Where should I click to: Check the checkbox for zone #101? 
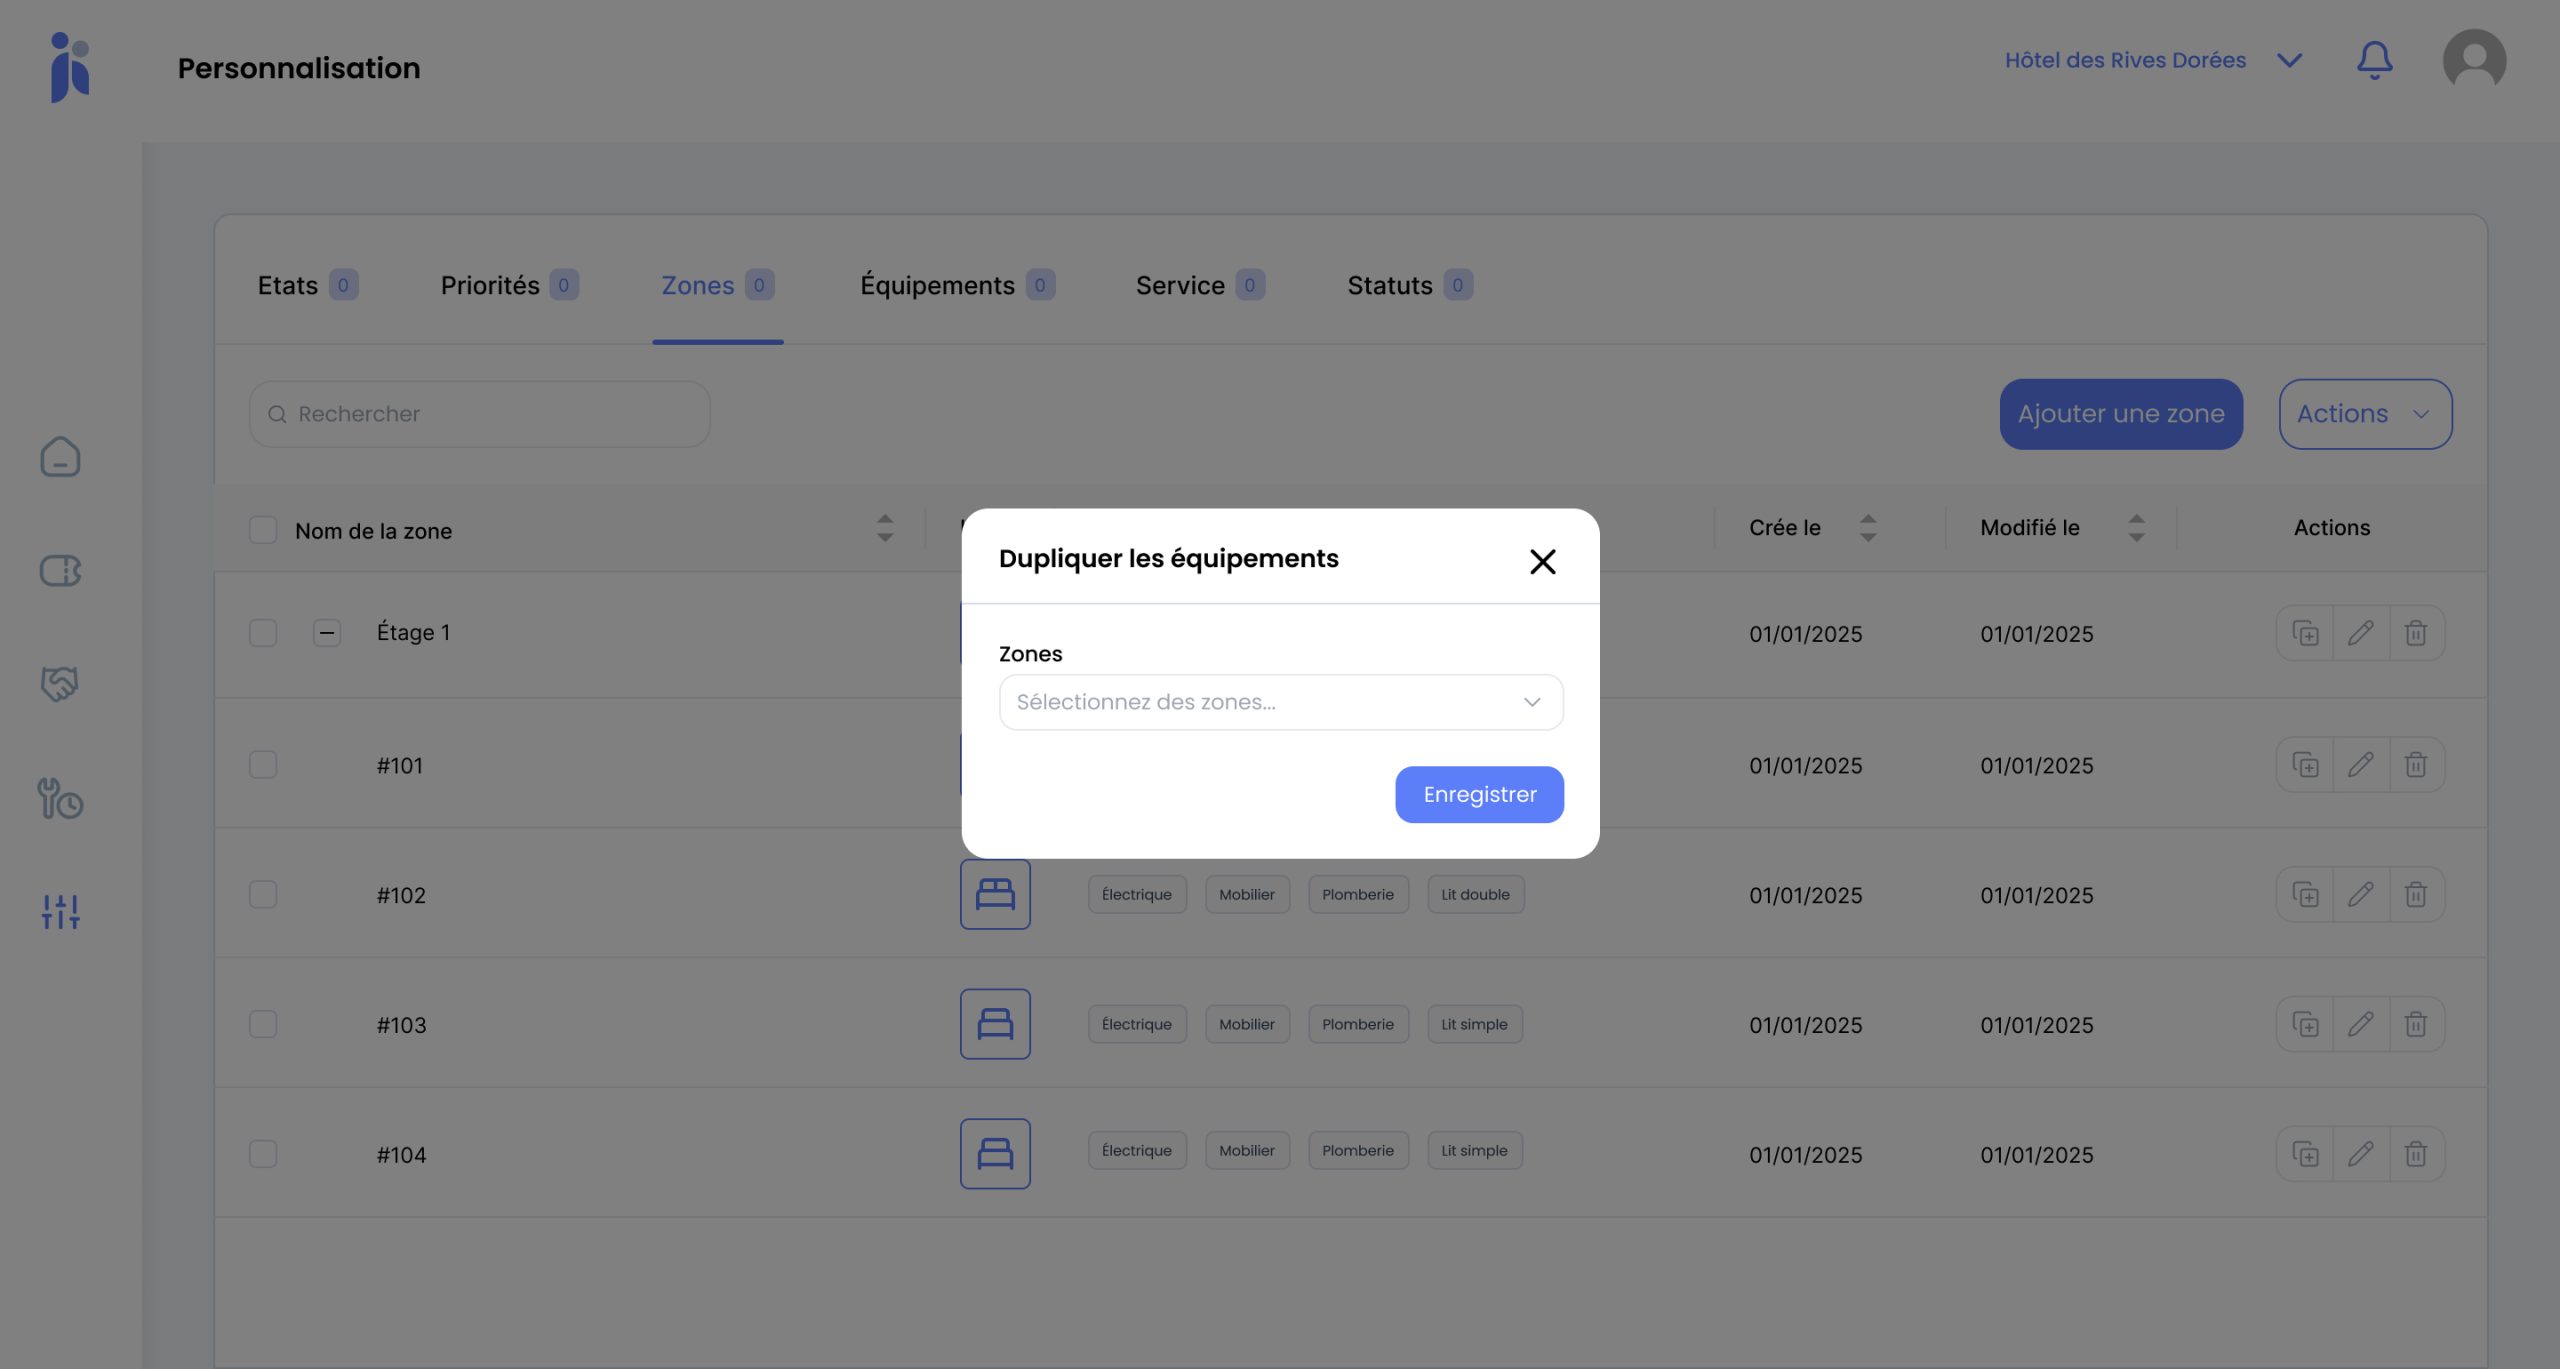pyautogui.click(x=263, y=765)
